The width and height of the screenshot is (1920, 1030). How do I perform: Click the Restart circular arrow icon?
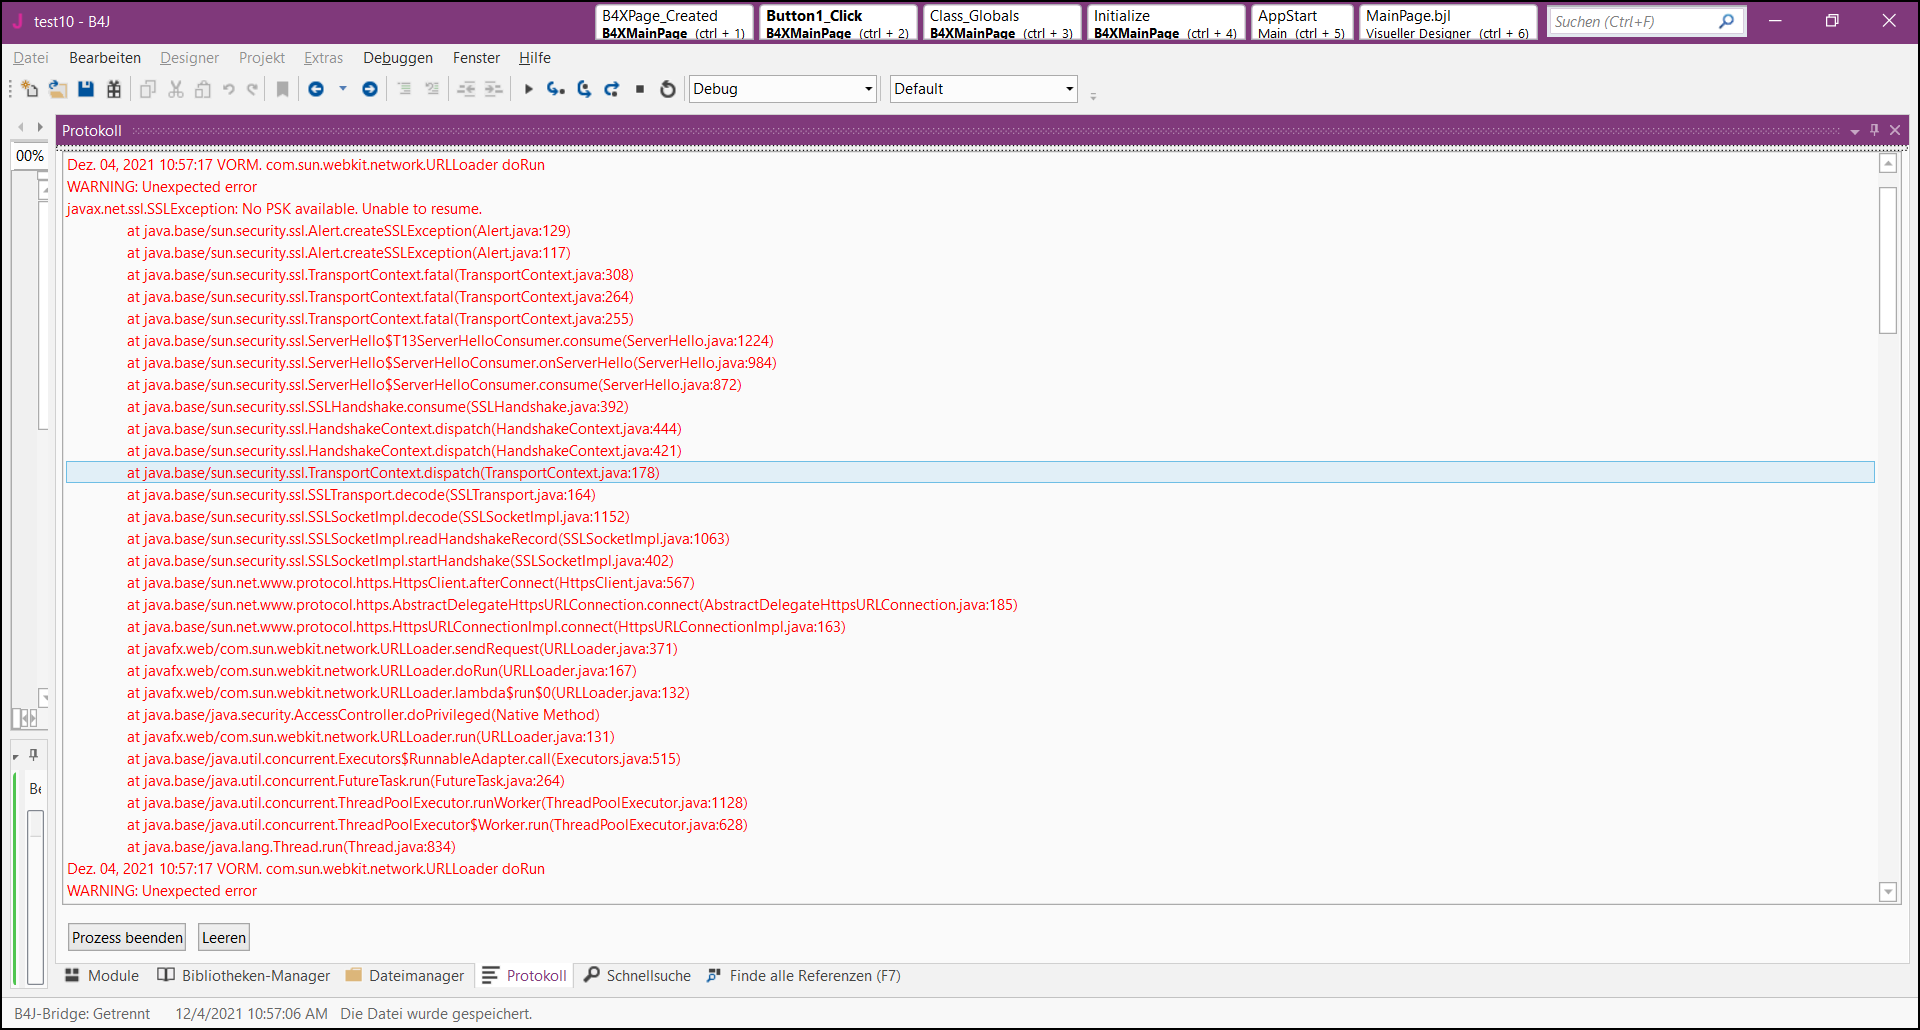coord(668,89)
